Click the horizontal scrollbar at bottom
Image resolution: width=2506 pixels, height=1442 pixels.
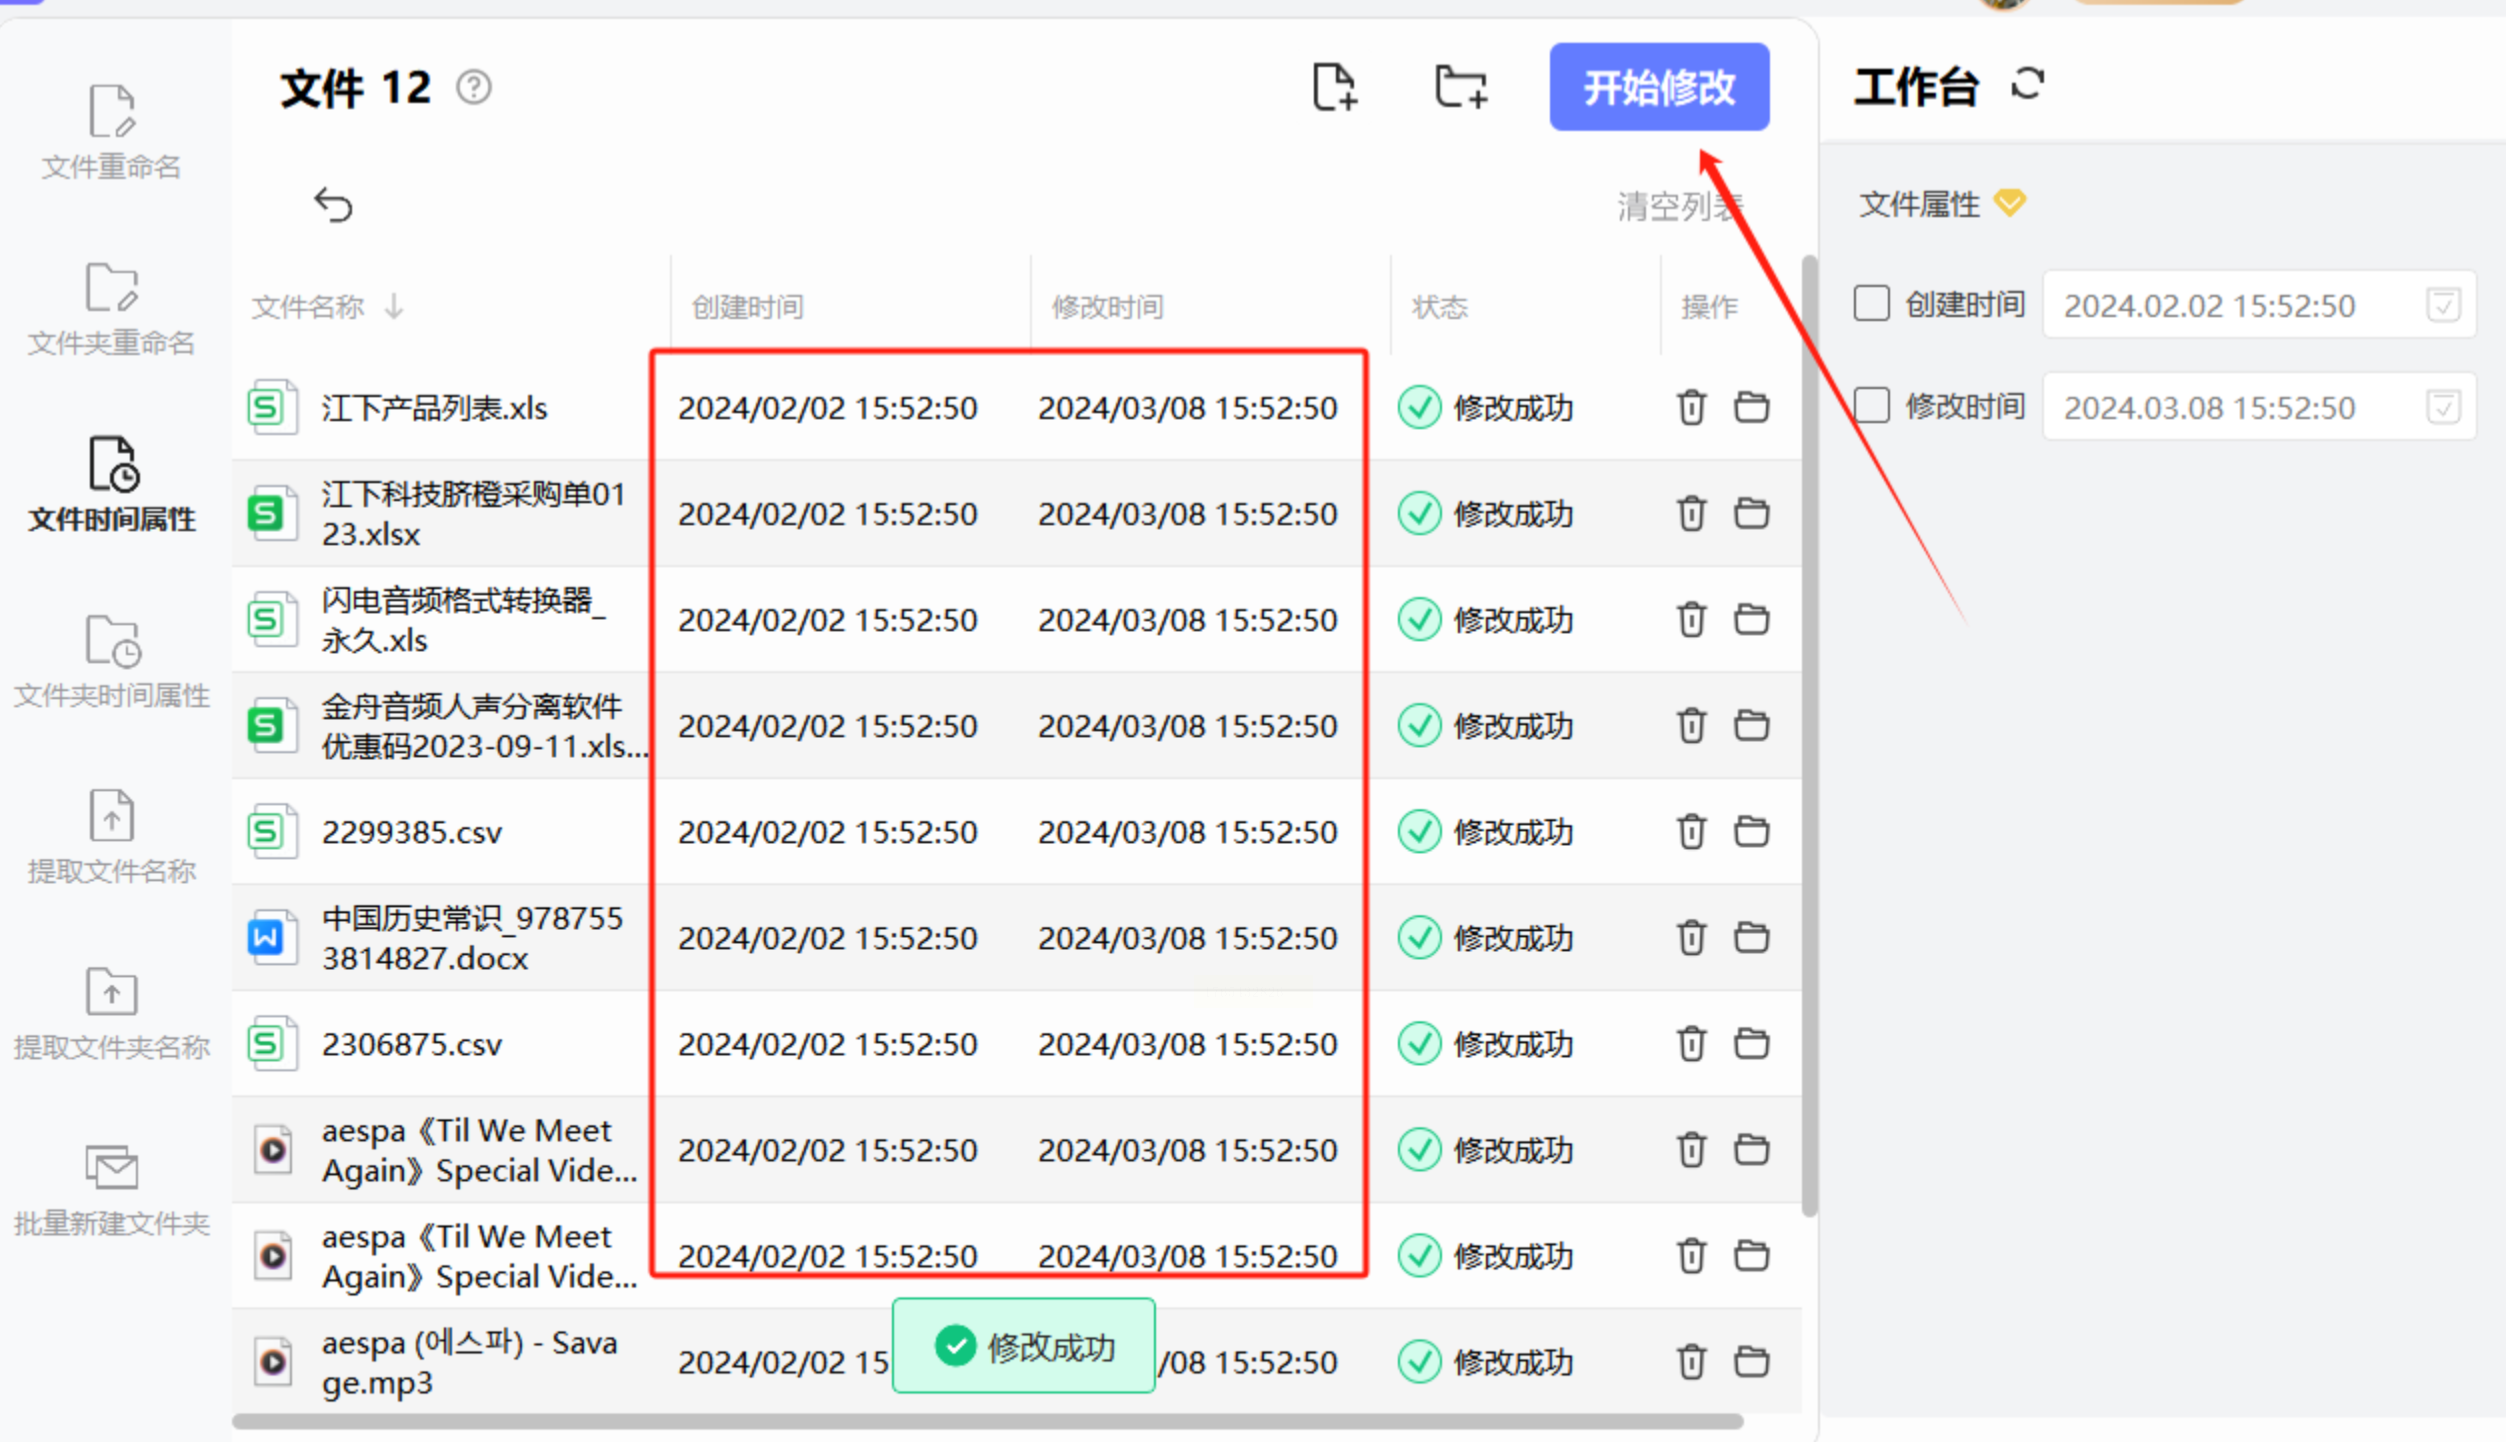click(x=986, y=1421)
